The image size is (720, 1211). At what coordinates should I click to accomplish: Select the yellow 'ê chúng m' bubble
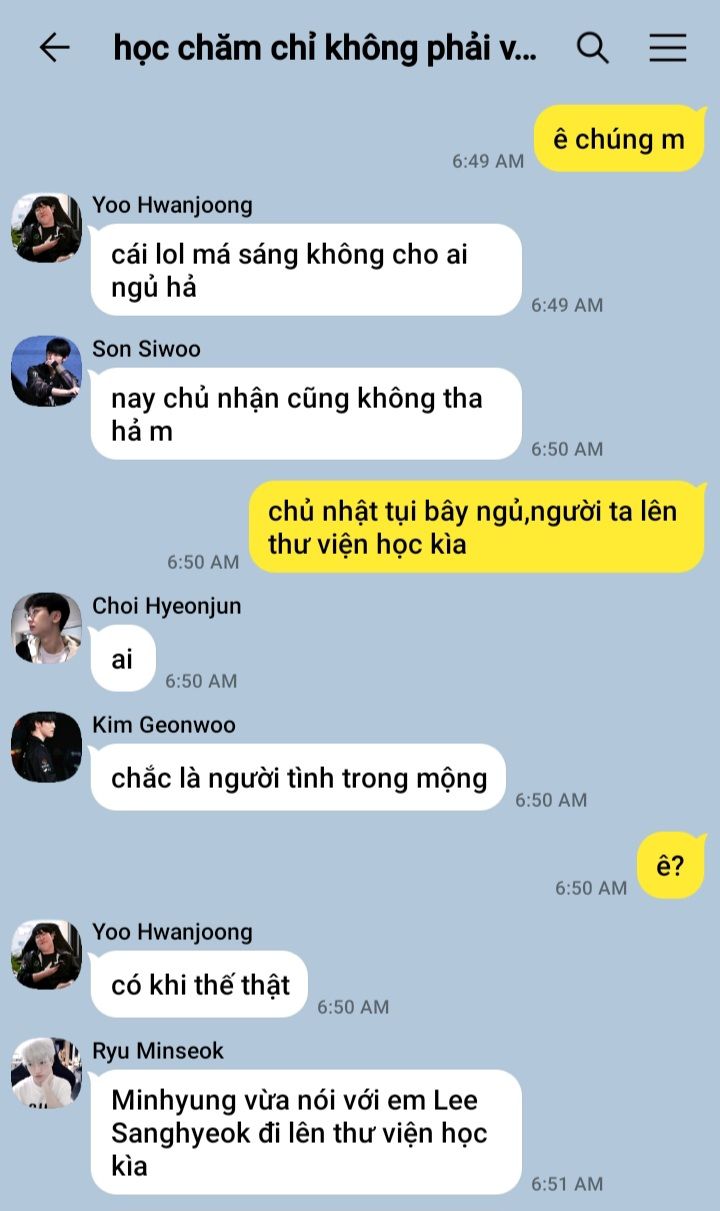[x=619, y=139]
